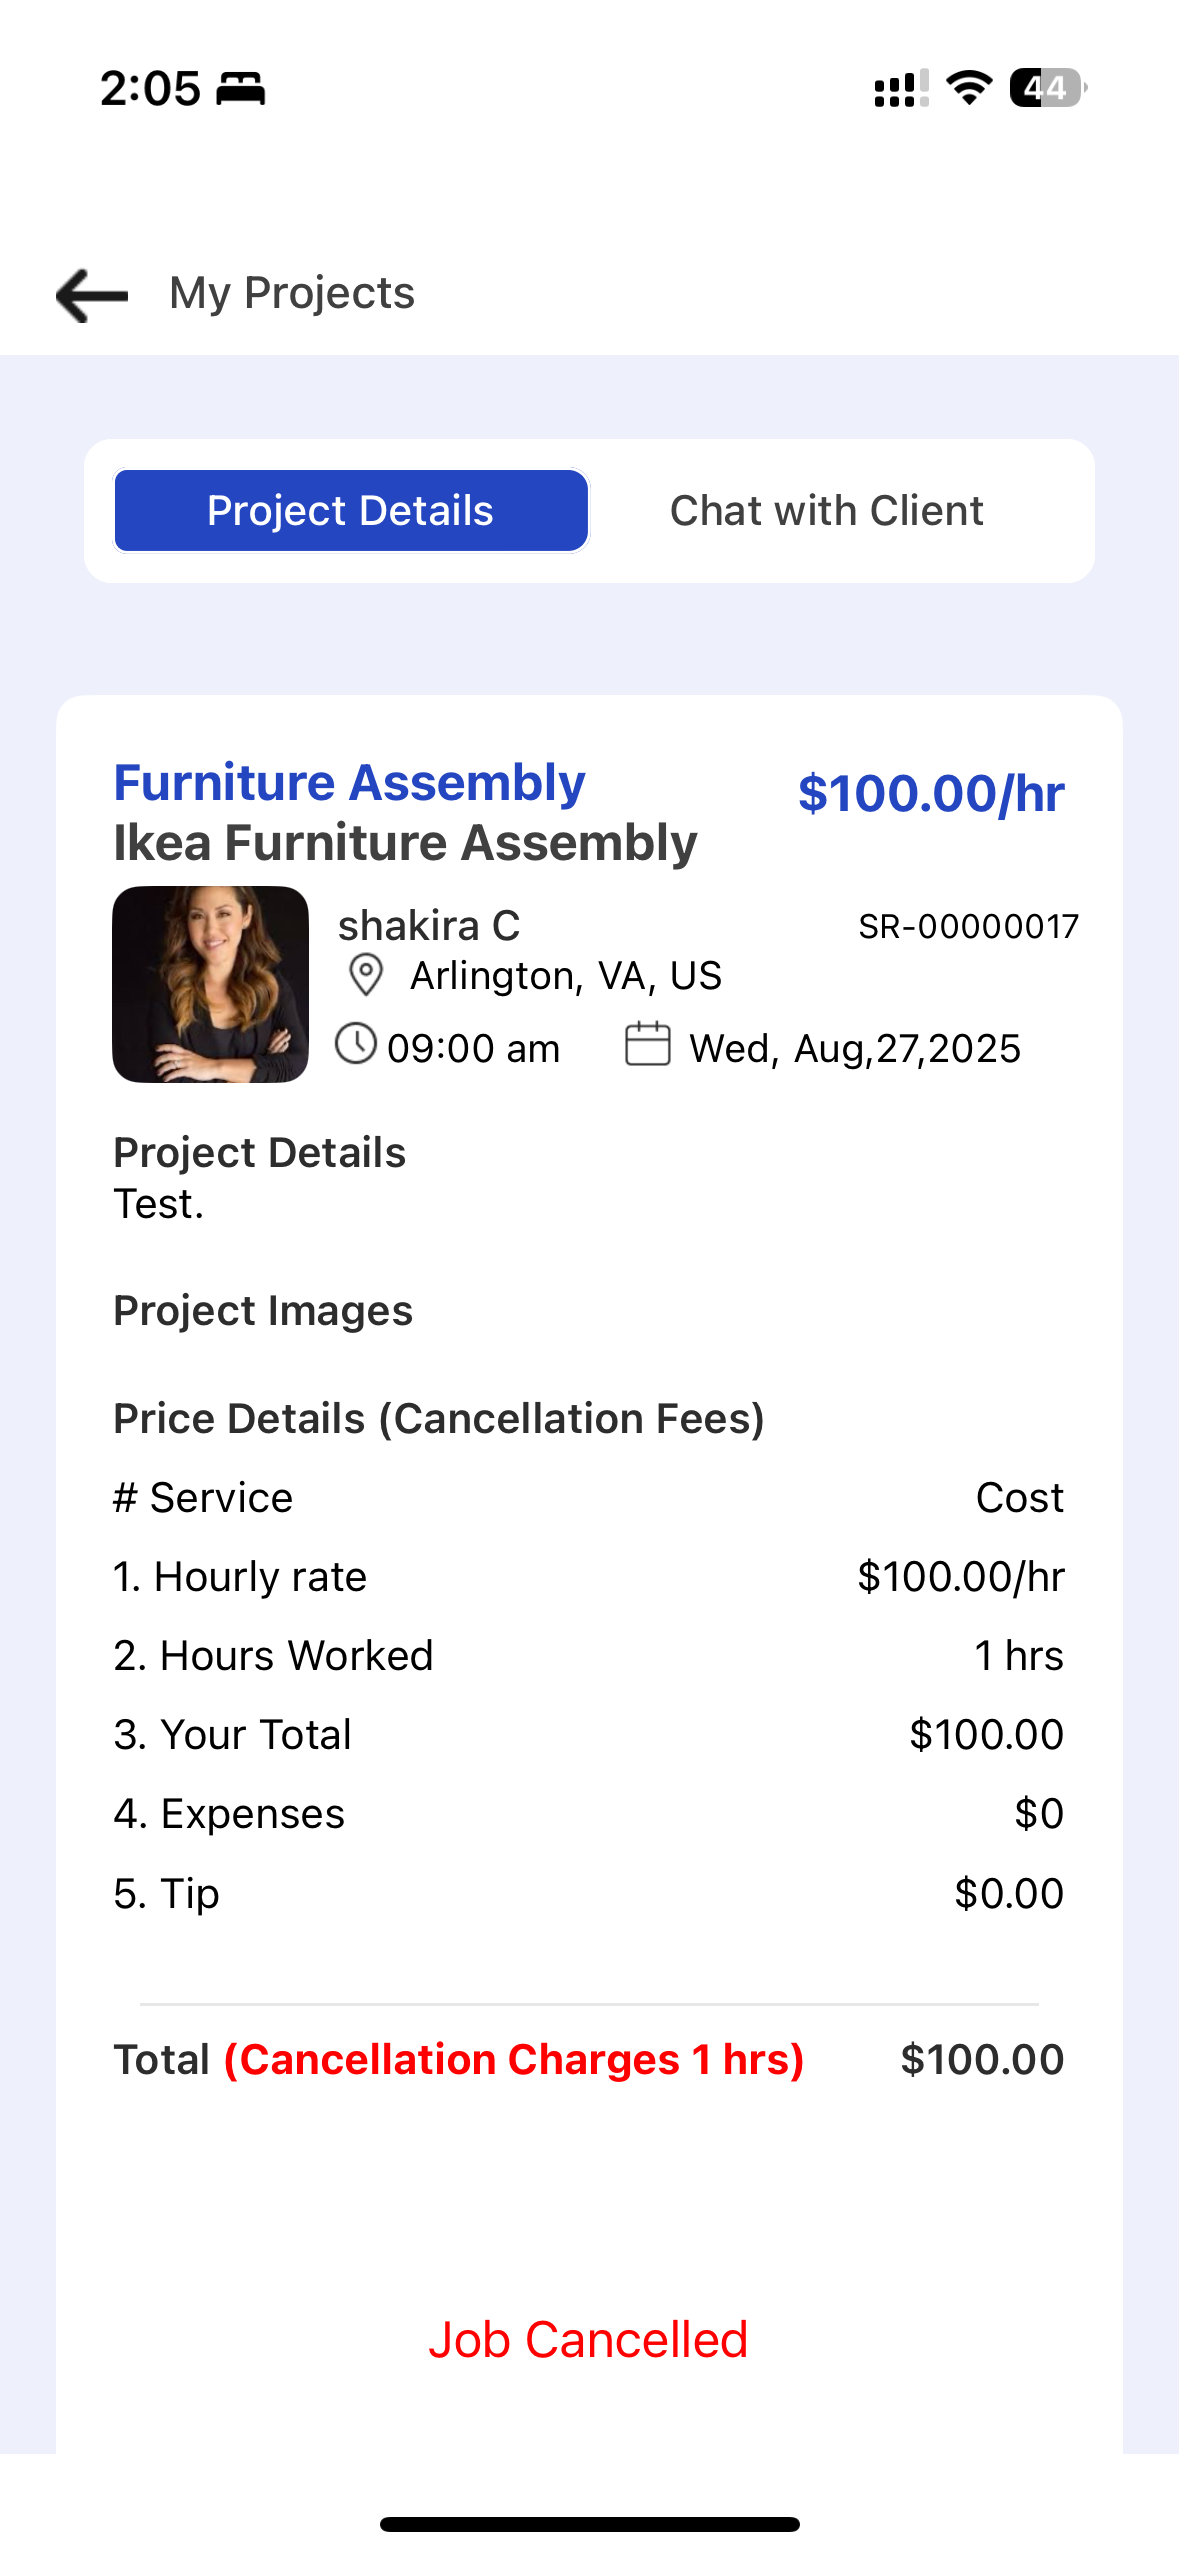Tap the SR-00000017 project ID

[x=969, y=927]
